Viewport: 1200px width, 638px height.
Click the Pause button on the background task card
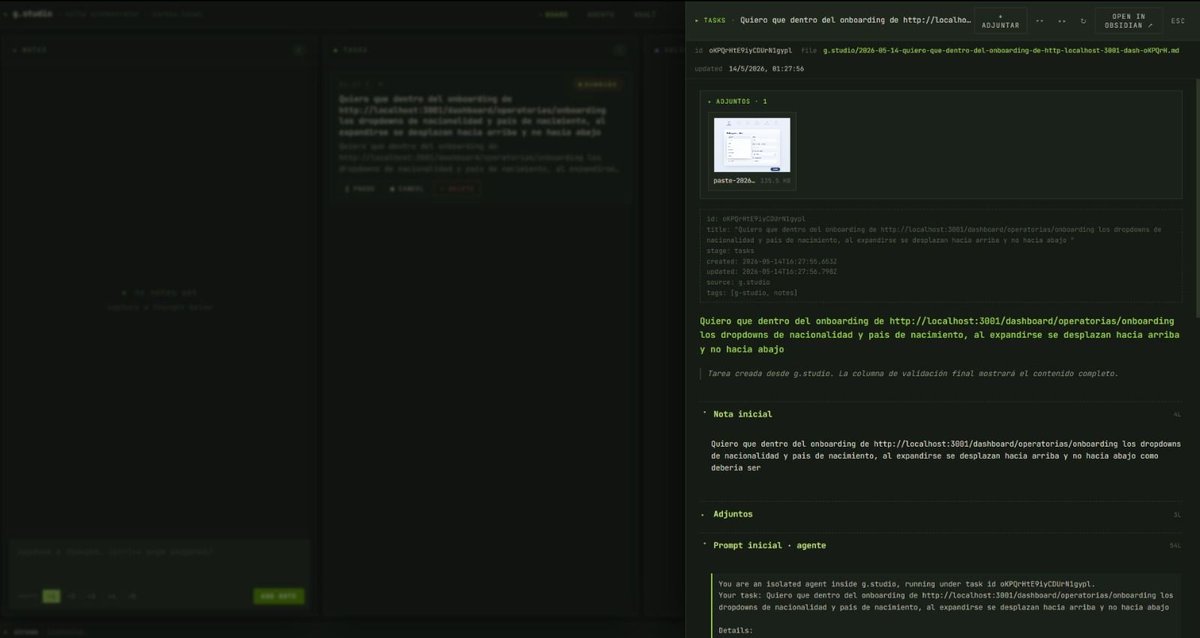pos(359,188)
